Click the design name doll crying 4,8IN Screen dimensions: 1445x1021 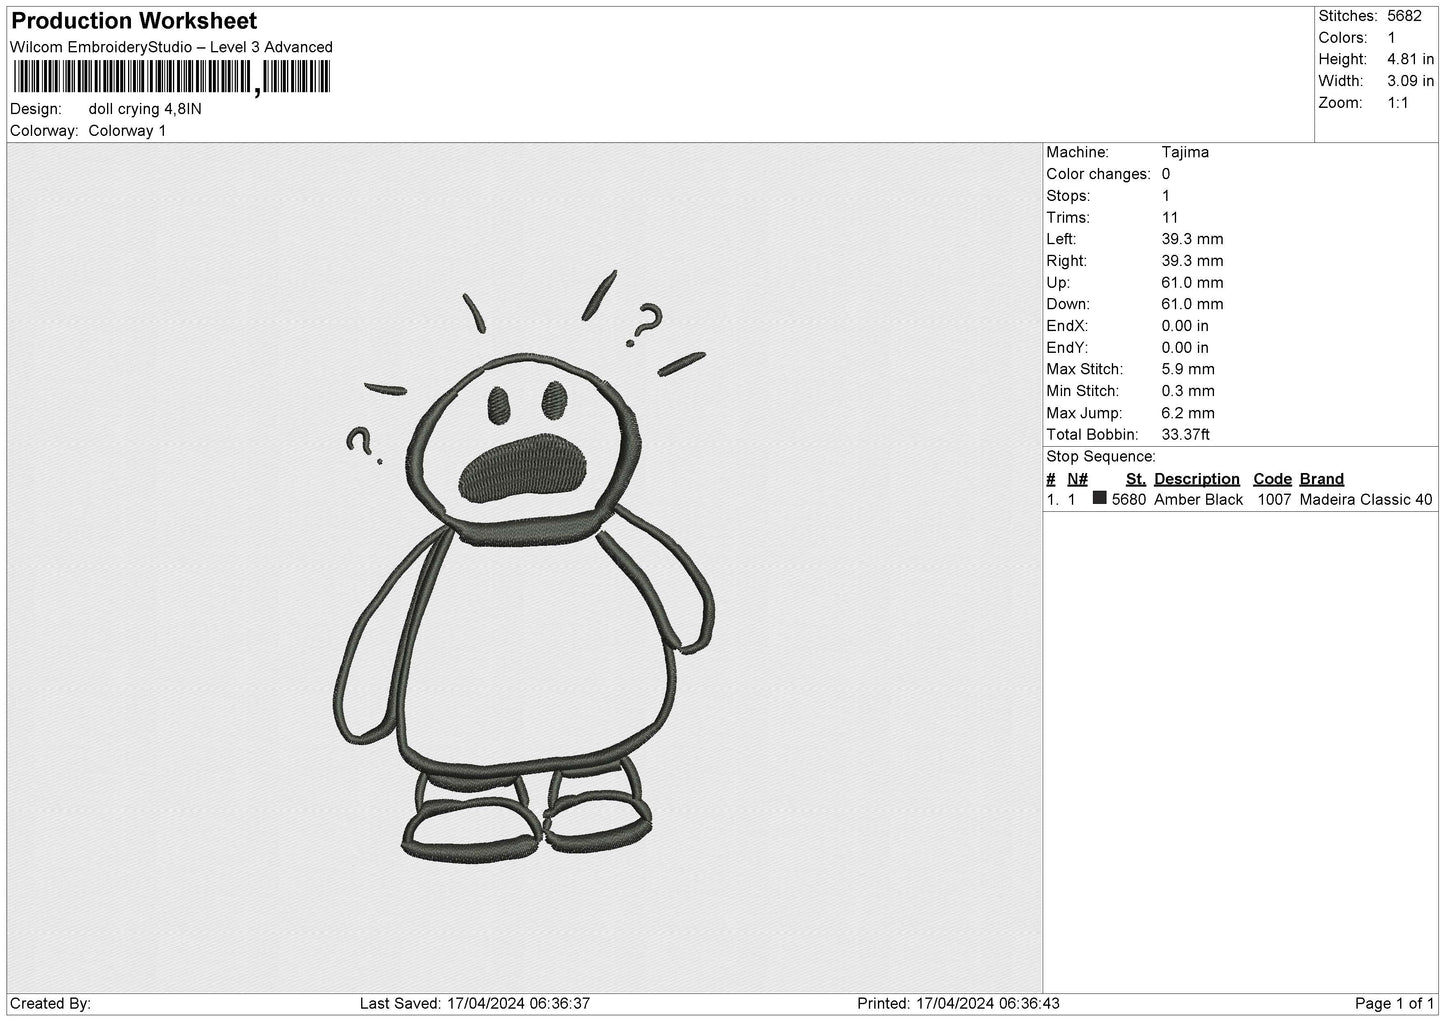point(145,109)
